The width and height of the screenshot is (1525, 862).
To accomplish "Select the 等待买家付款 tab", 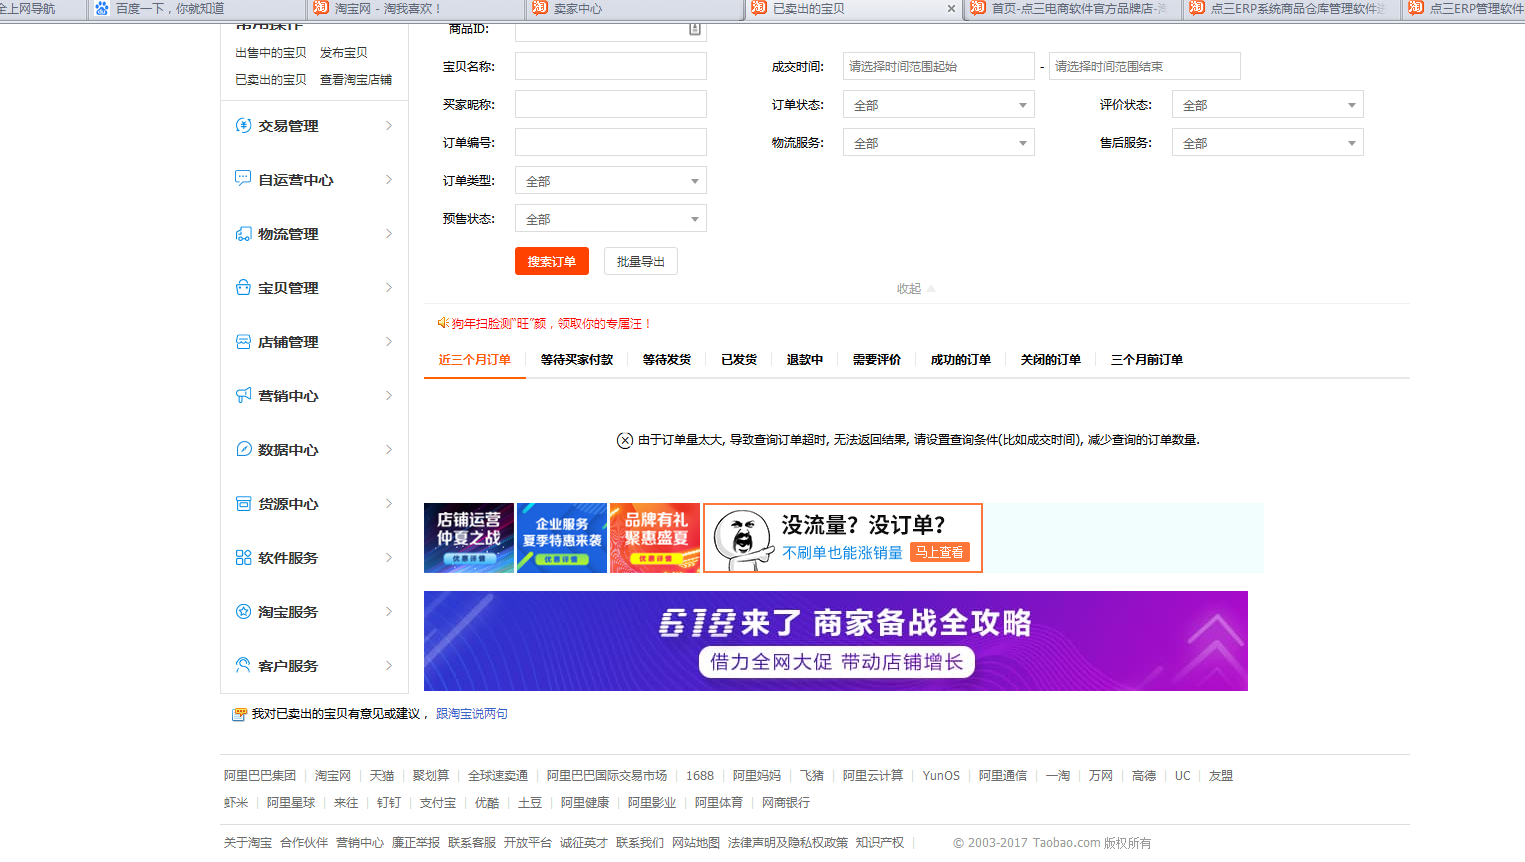I will (x=577, y=360).
